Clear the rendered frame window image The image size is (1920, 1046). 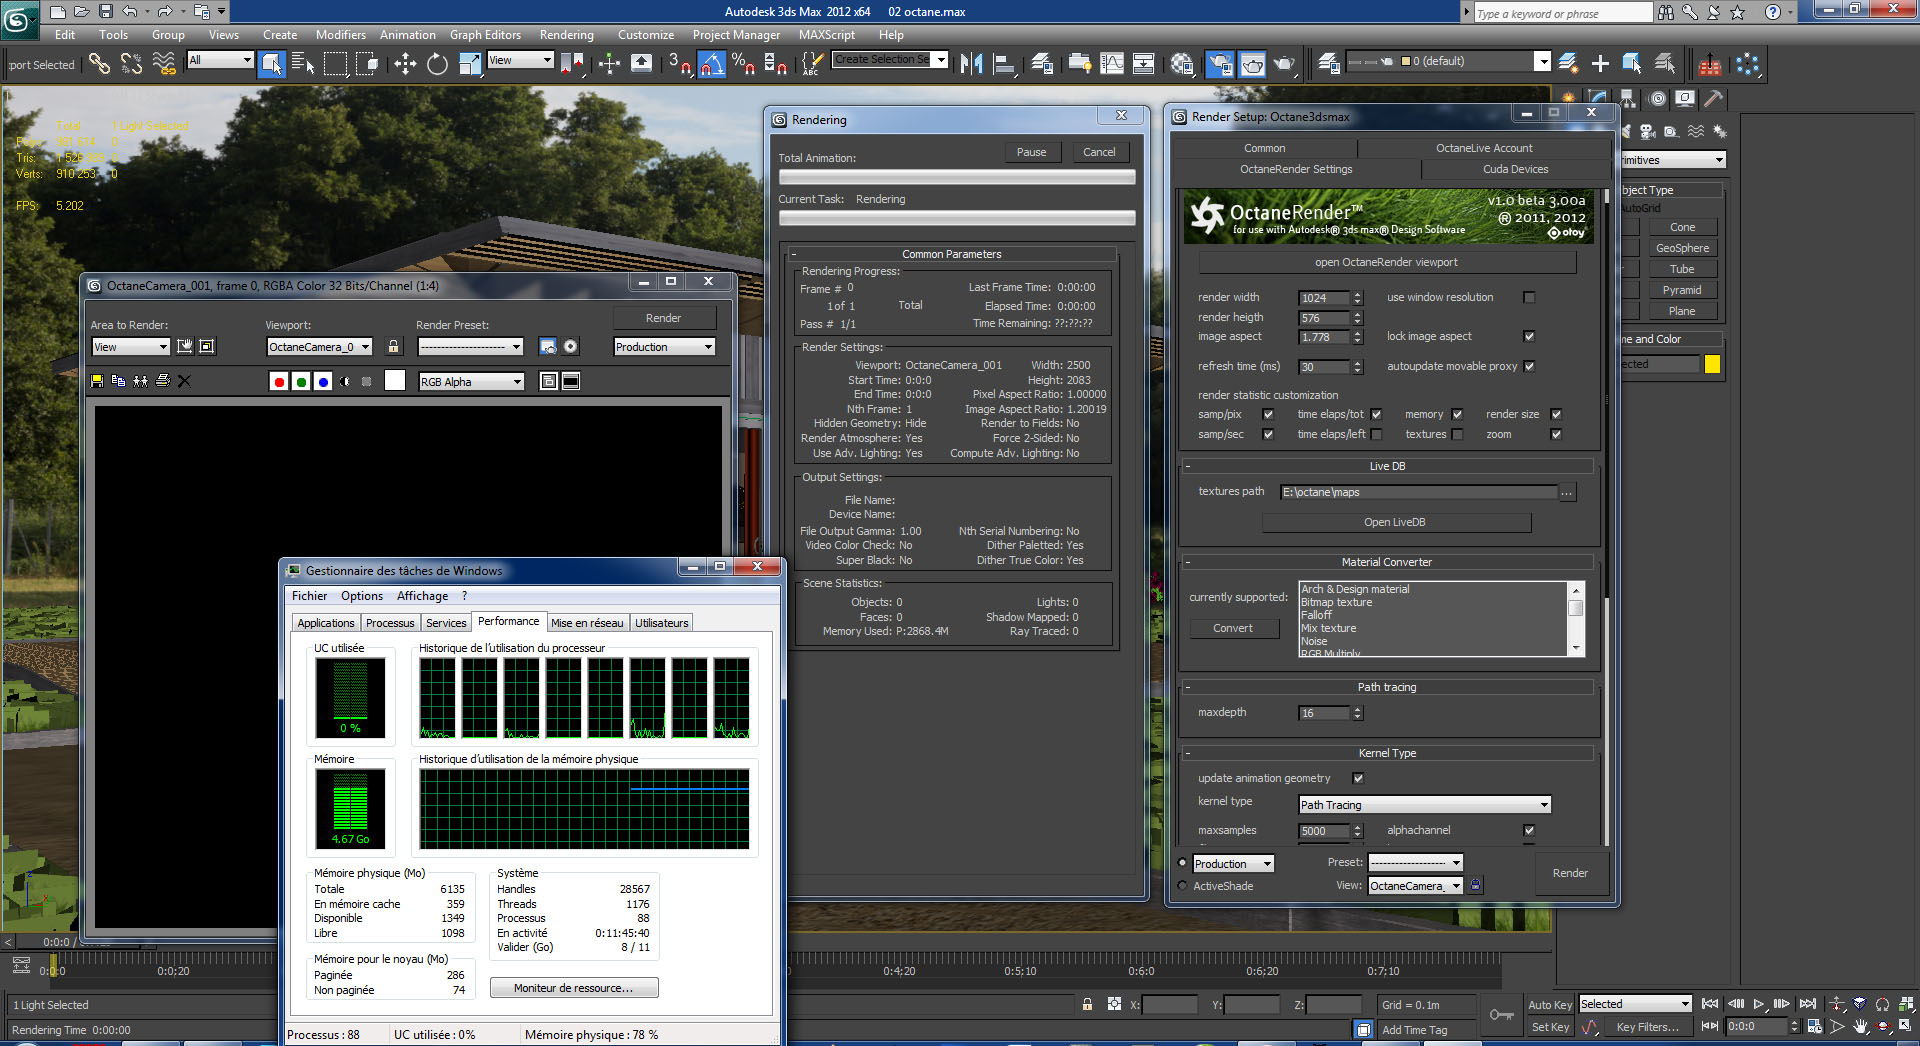pyautogui.click(x=184, y=381)
